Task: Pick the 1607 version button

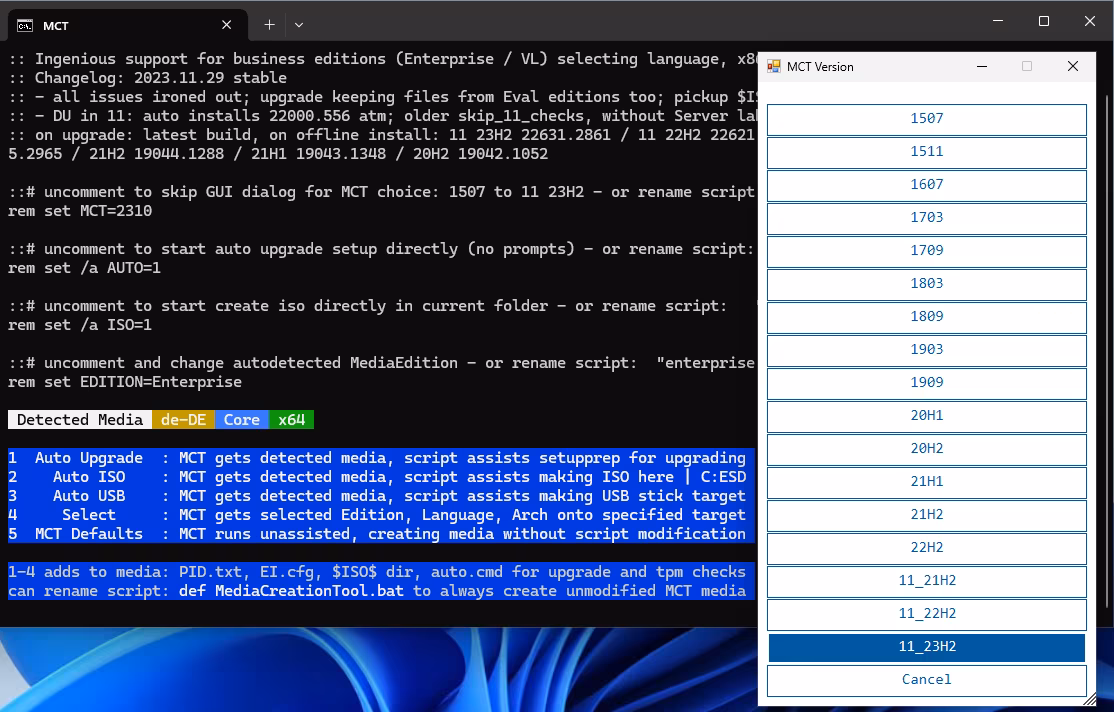Action: (x=926, y=185)
